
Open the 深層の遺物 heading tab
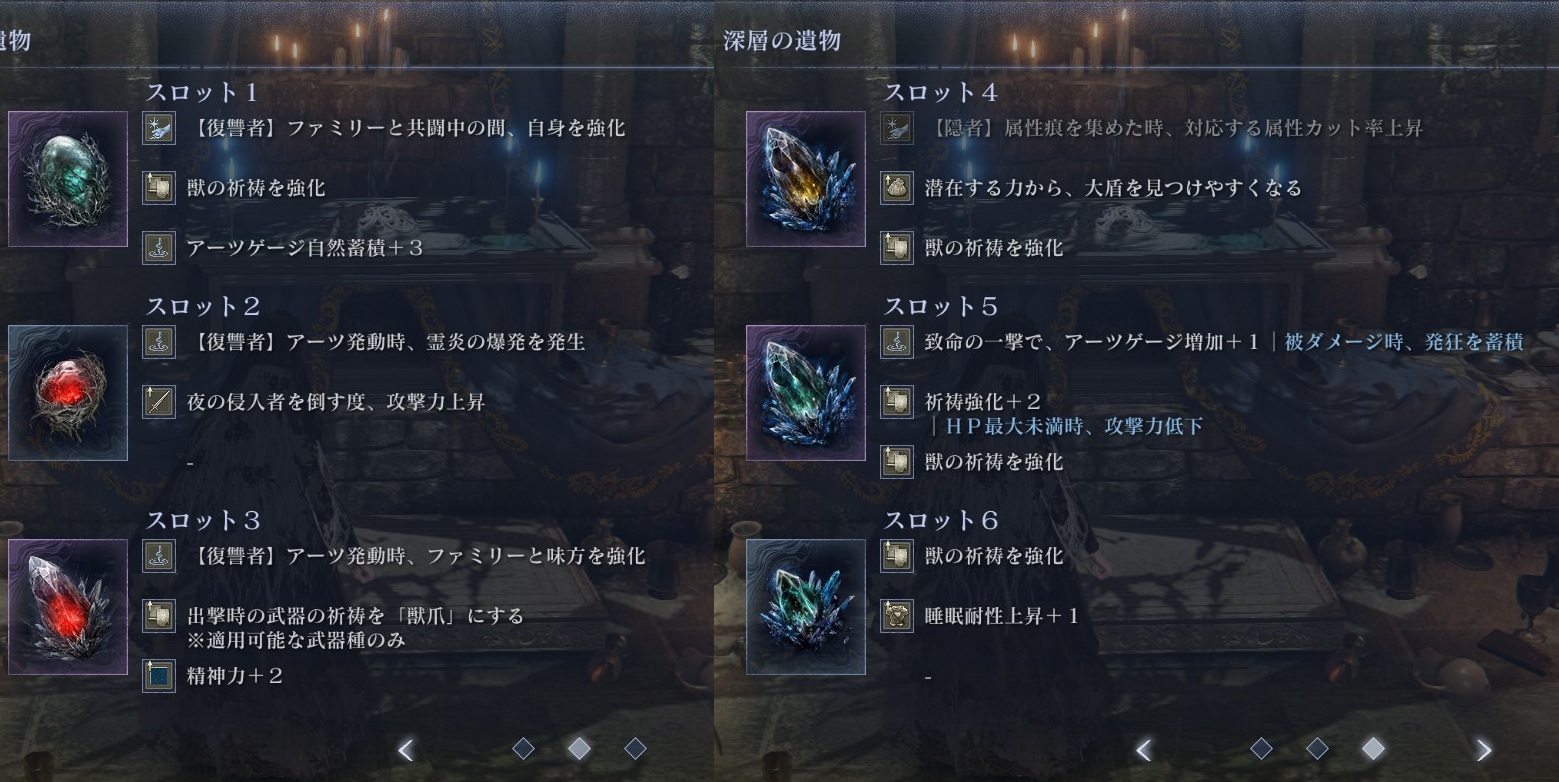tap(782, 41)
